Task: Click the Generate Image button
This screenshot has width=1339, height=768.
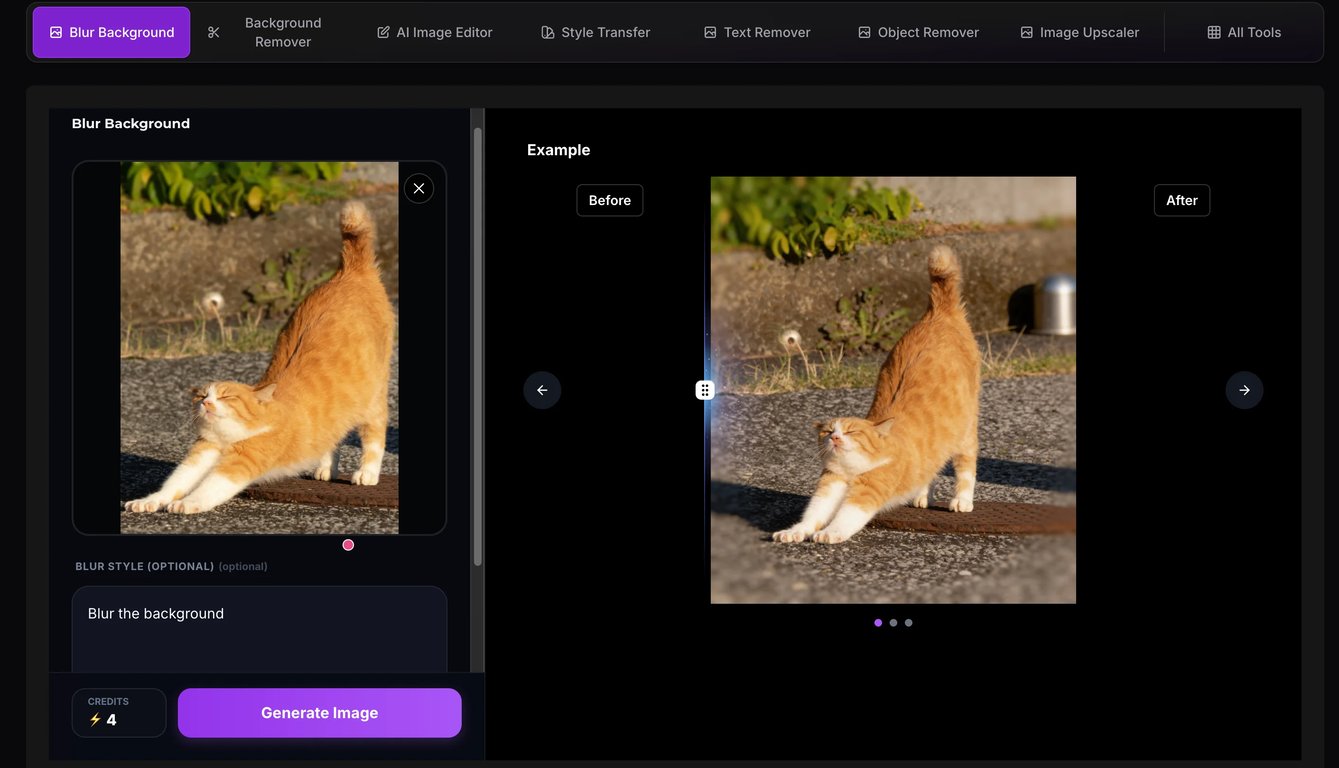Action: click(x=320, y=713)
